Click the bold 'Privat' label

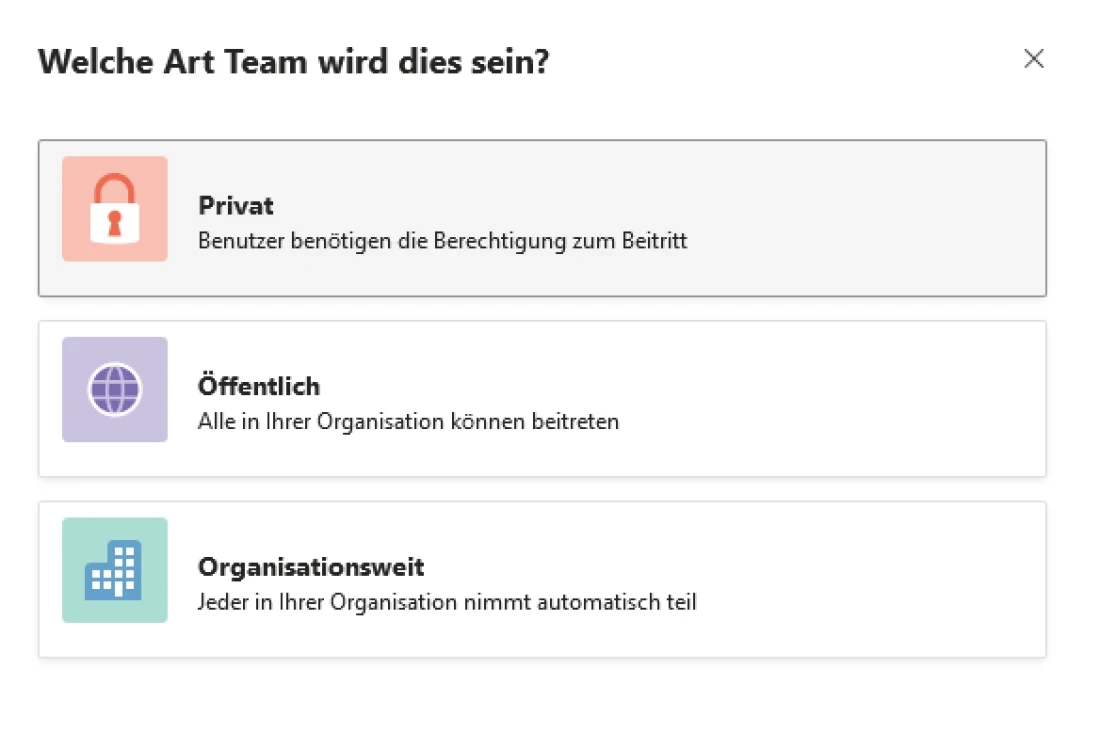pyautogui.click(x=236, y=206)
